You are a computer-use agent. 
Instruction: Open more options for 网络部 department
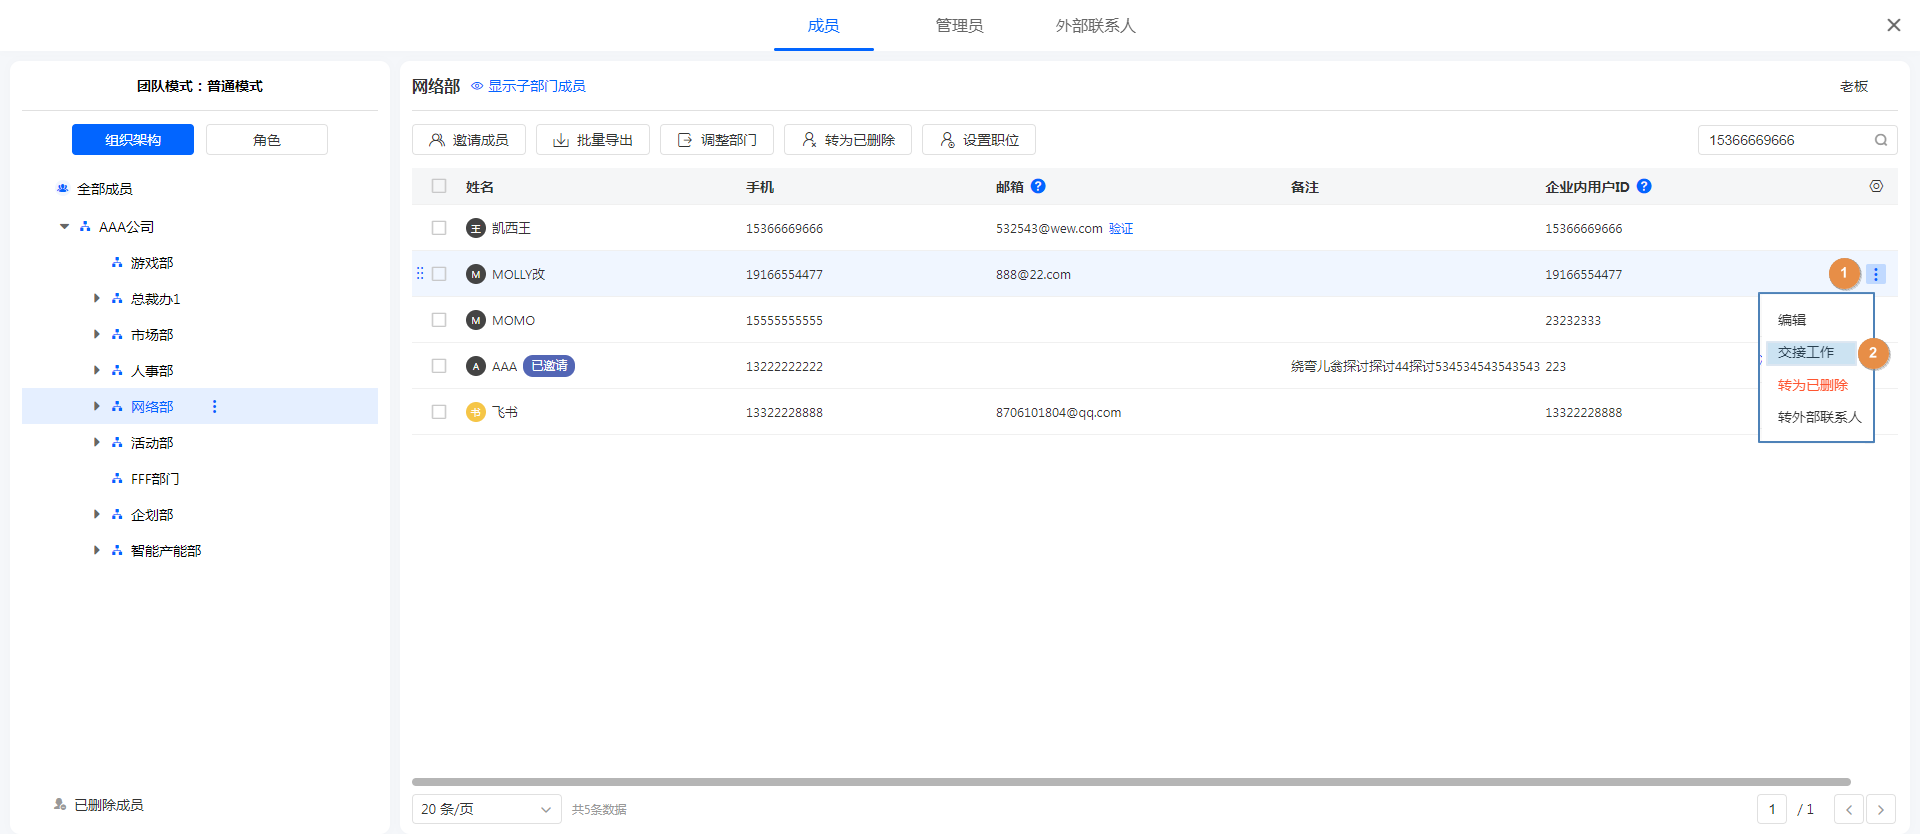click(214, 406)
